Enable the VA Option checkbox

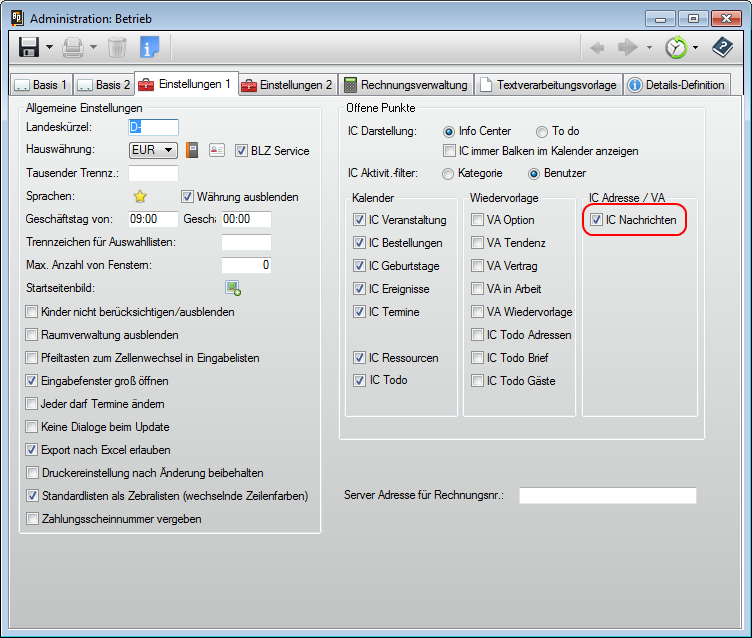[x=478, y=220]
